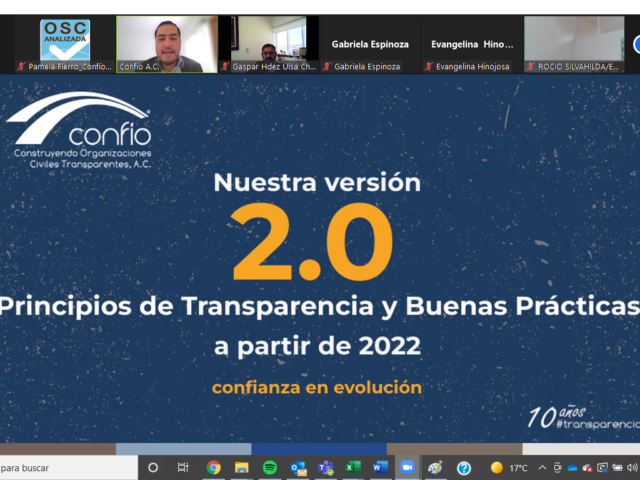This screenshot has width=640, height=480.
Task: Select Gabriela Espinoza's participant tile
Action: coord(370,44)
